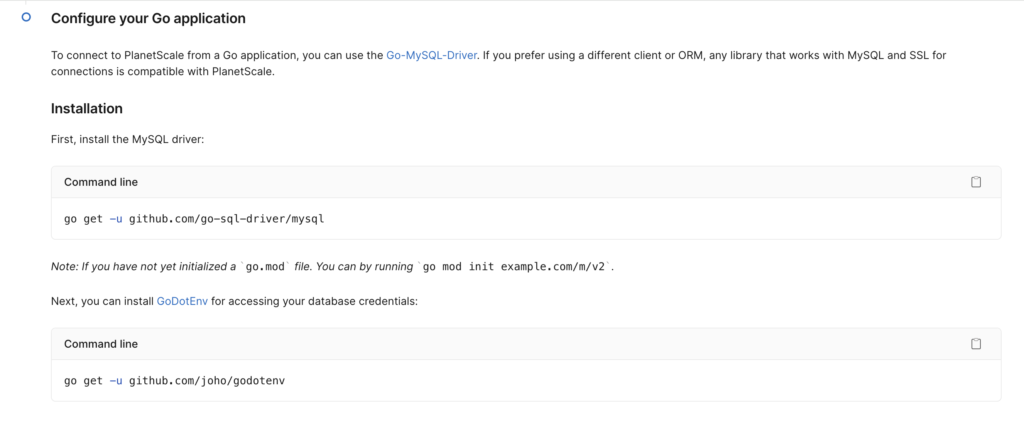Click the 'First, install the MySQL driver' text
Viewport: 1024px width, 424px height.
click(x=127, y=139)
